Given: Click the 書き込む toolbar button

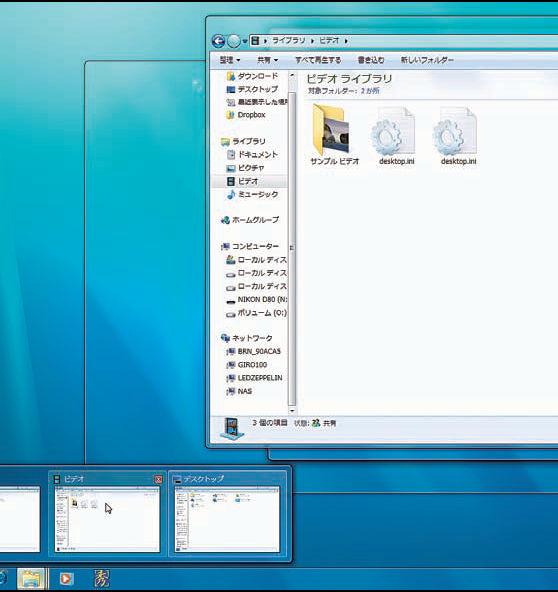Looking at the screenshot, I should point(371,60).
